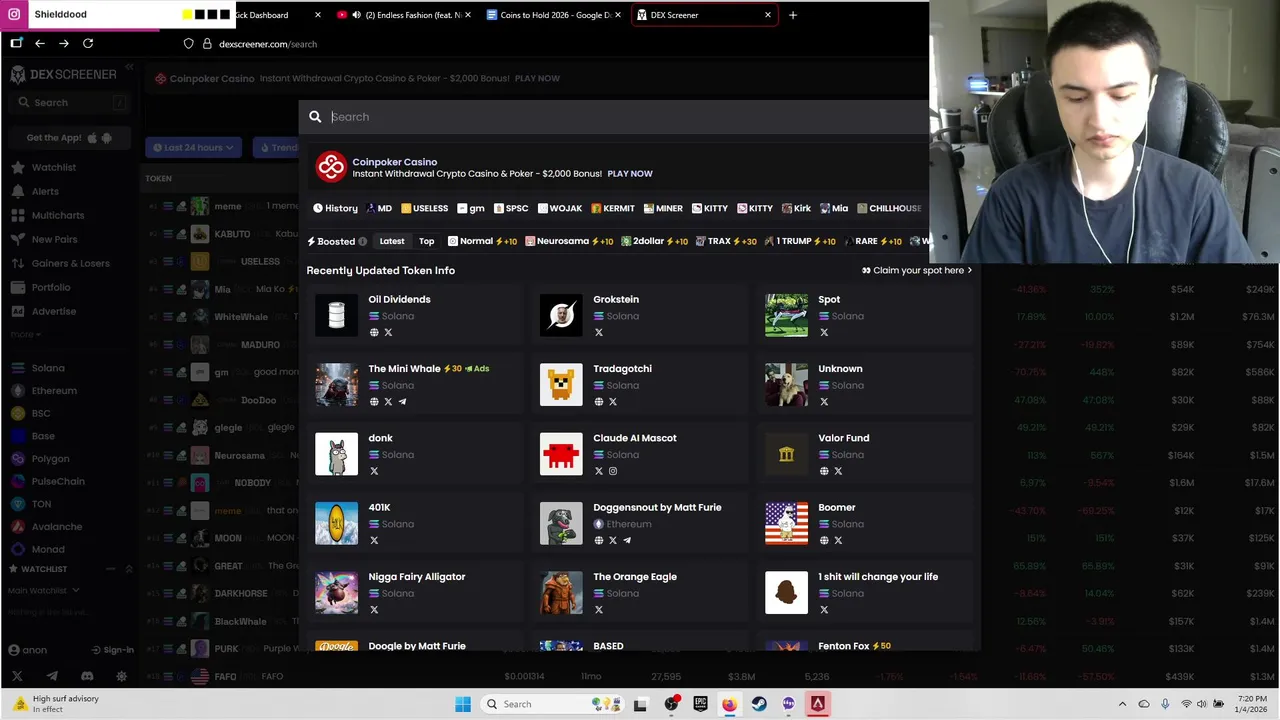Click the X social icon in sidebar footer
The image size is (1280, 720).
click(17, 677)
